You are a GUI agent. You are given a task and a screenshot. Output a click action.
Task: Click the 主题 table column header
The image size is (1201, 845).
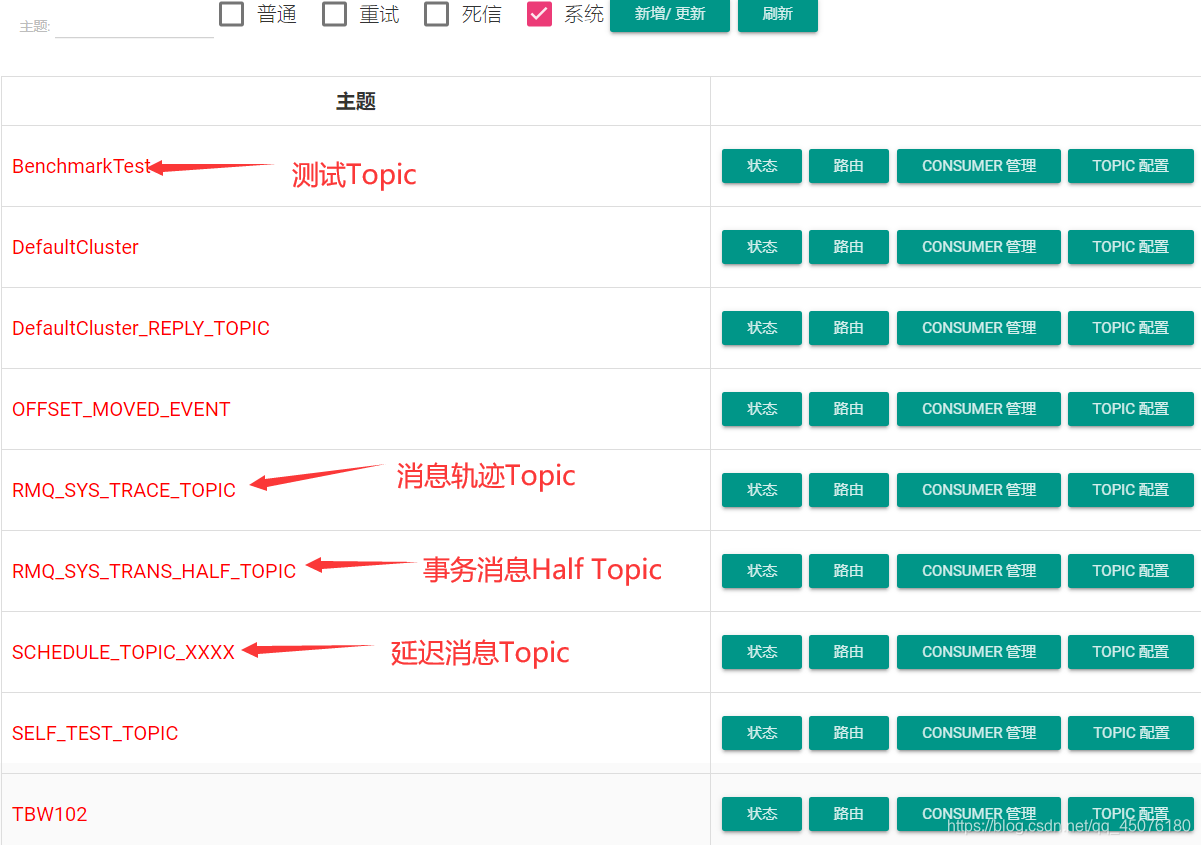(x=356, y=101)
